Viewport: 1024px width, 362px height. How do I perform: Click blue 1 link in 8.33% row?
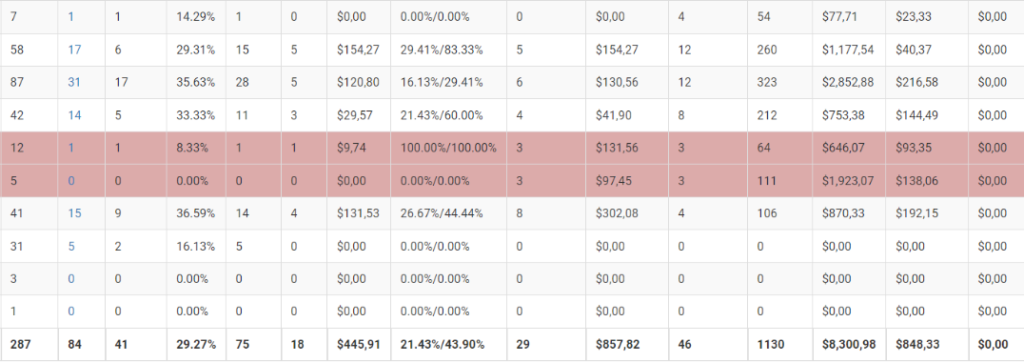[71, 148]
